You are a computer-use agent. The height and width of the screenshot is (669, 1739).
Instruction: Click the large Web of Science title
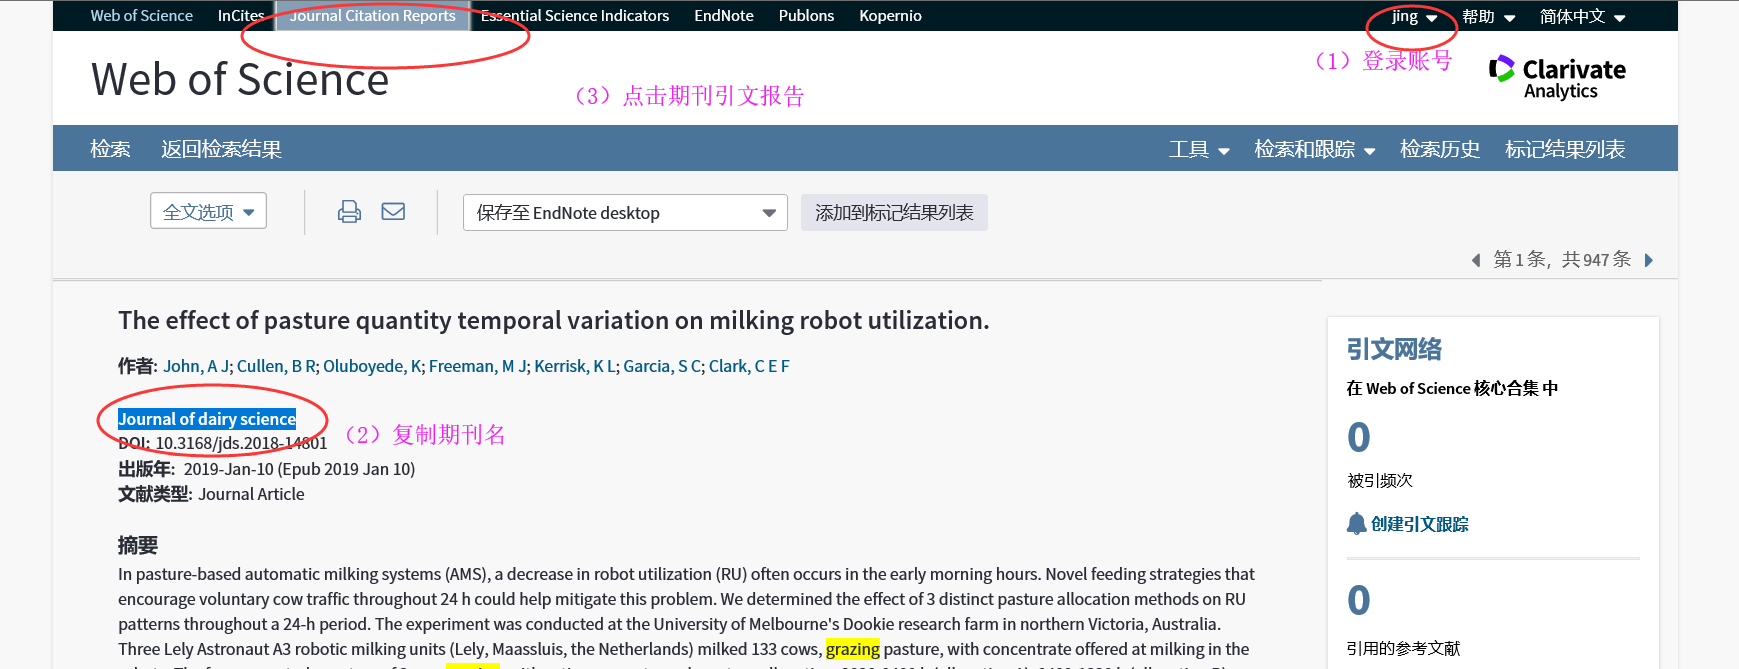(x=240, y=79)
